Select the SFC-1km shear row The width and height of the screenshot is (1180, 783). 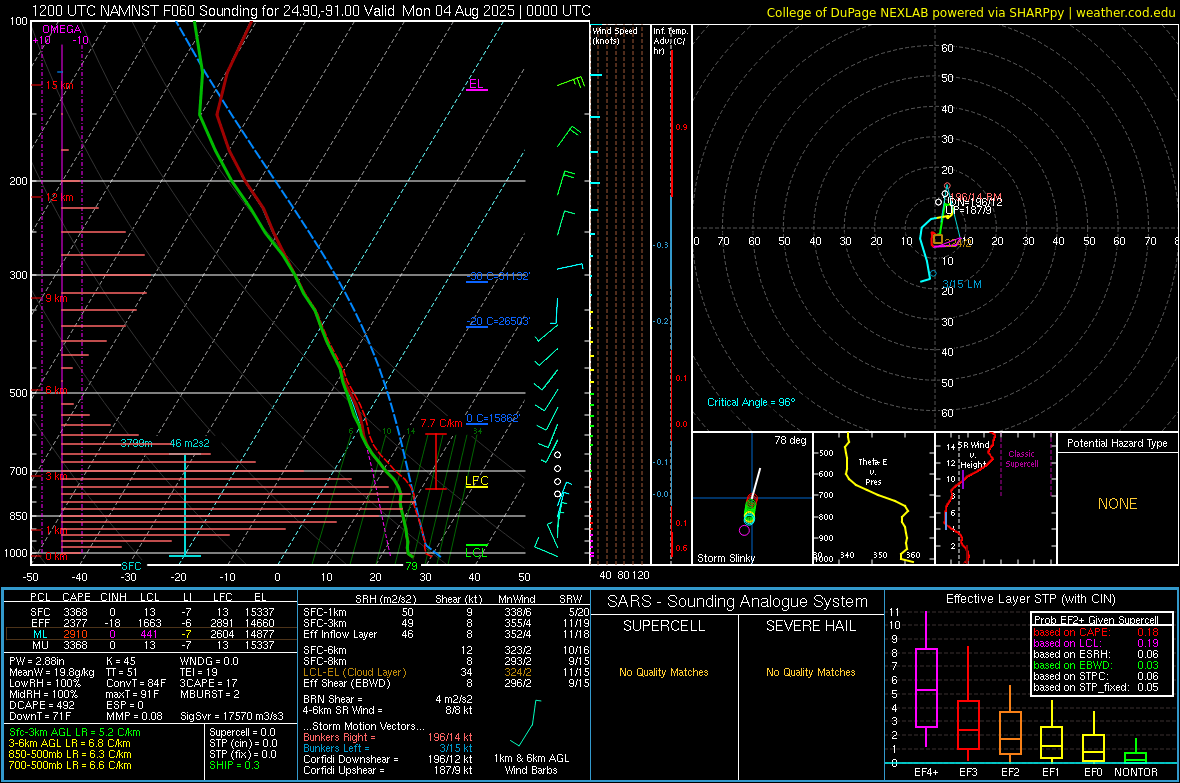tap(445, 612)
